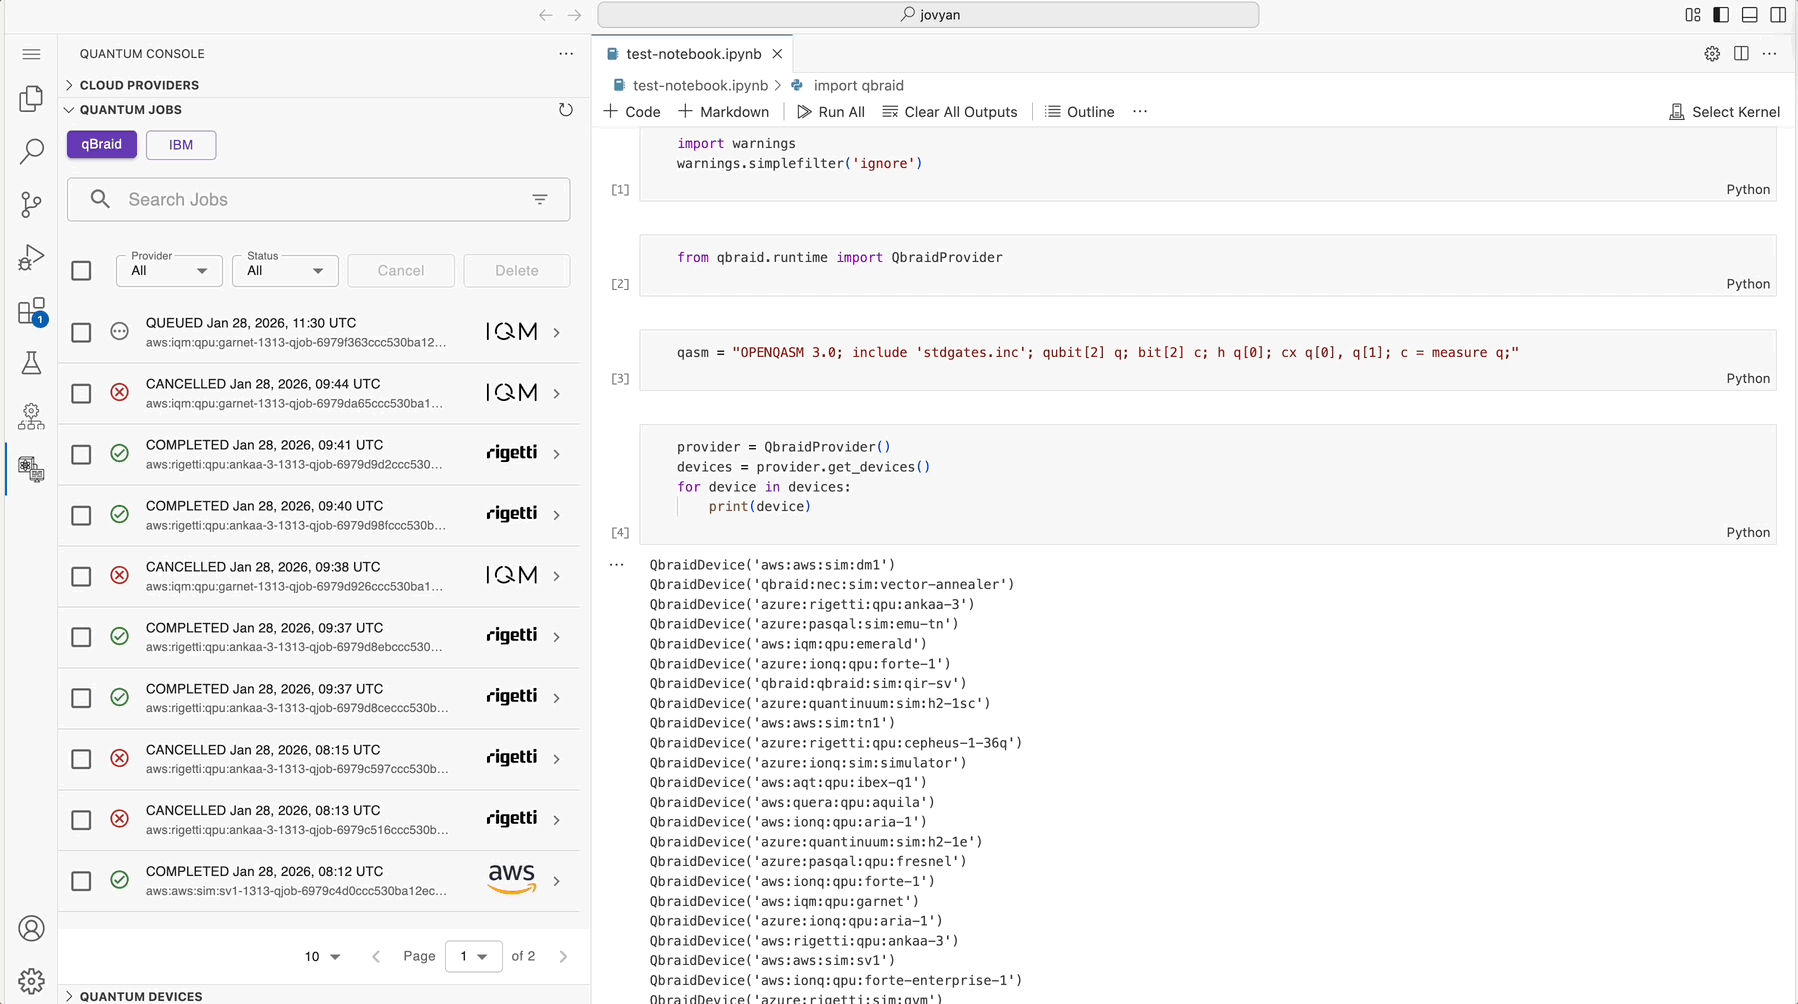Run All notebook cells
This screenshot has width=1798, height=1004.
(831, 112)
